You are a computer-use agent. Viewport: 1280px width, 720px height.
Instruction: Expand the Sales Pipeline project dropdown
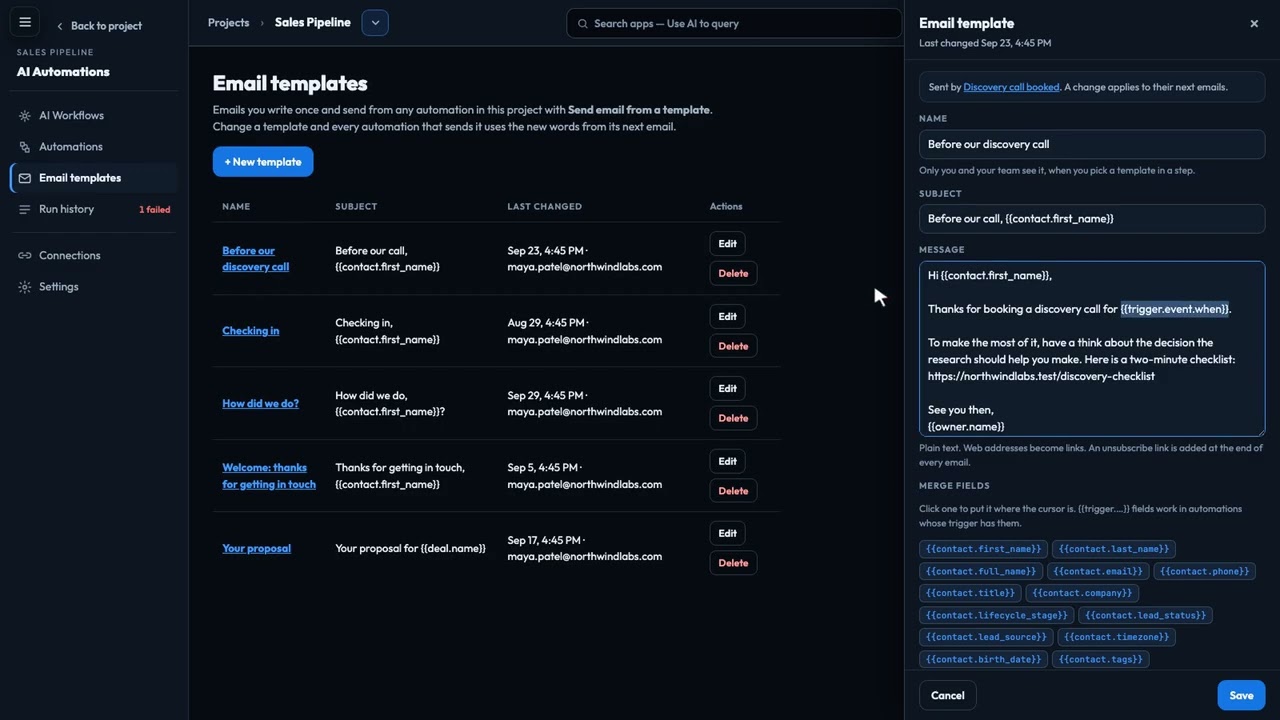375,23
